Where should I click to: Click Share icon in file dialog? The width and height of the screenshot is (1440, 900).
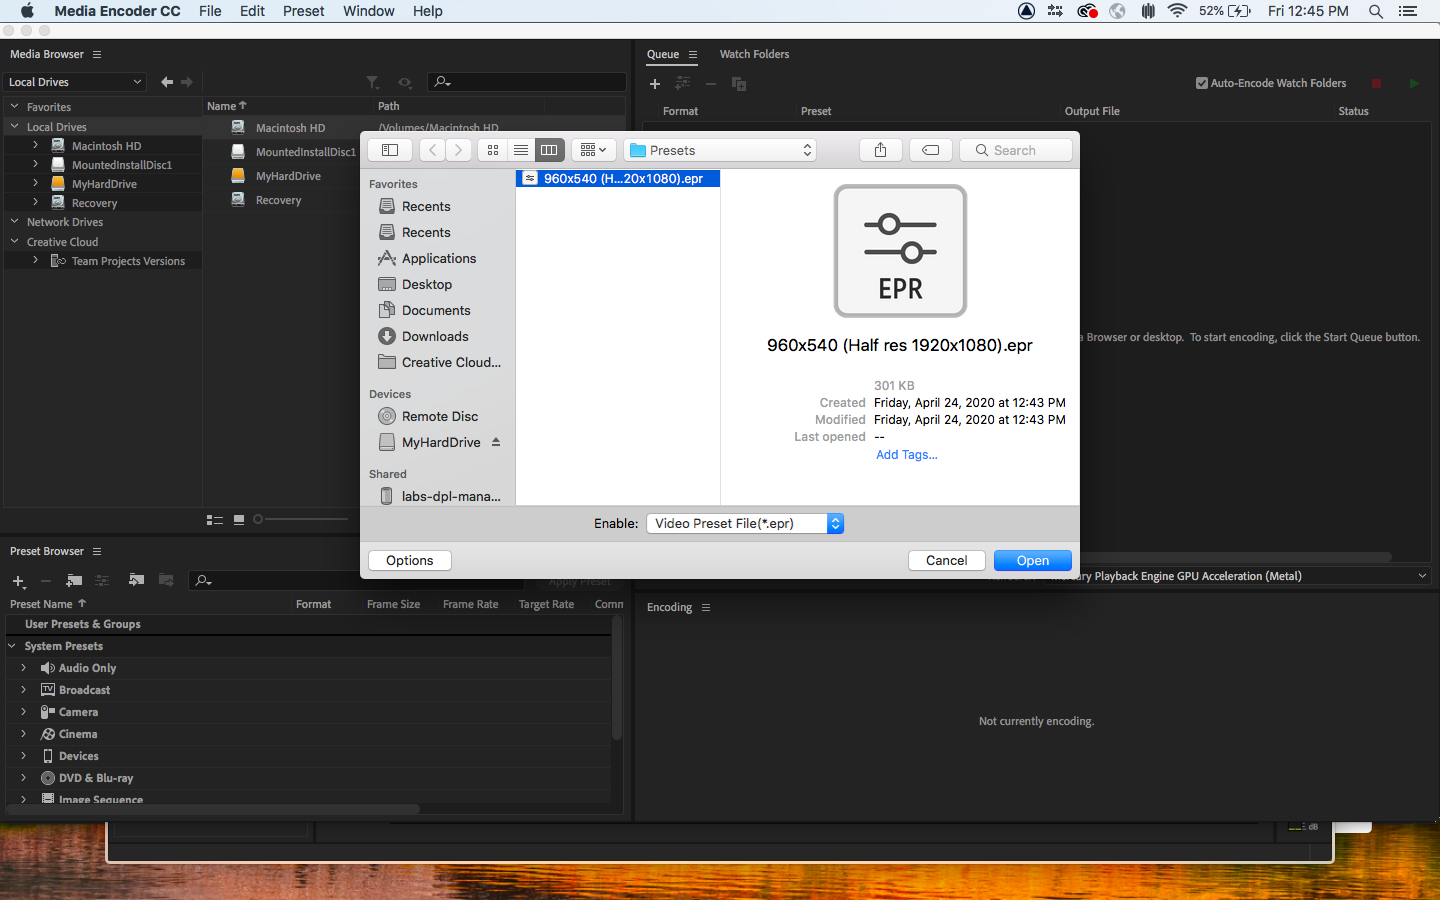pyautogui.click(x=881, y=150)
